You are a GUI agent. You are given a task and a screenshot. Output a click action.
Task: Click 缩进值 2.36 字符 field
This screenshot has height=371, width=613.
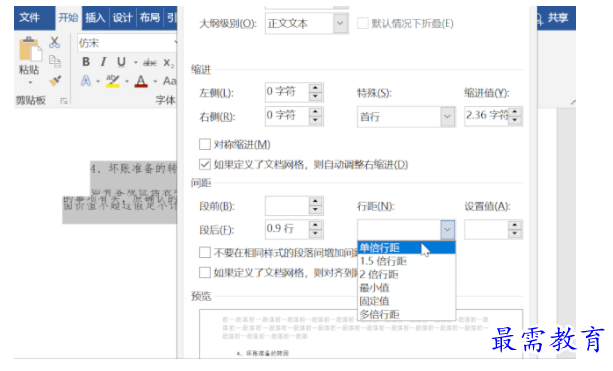coord(487,116)
